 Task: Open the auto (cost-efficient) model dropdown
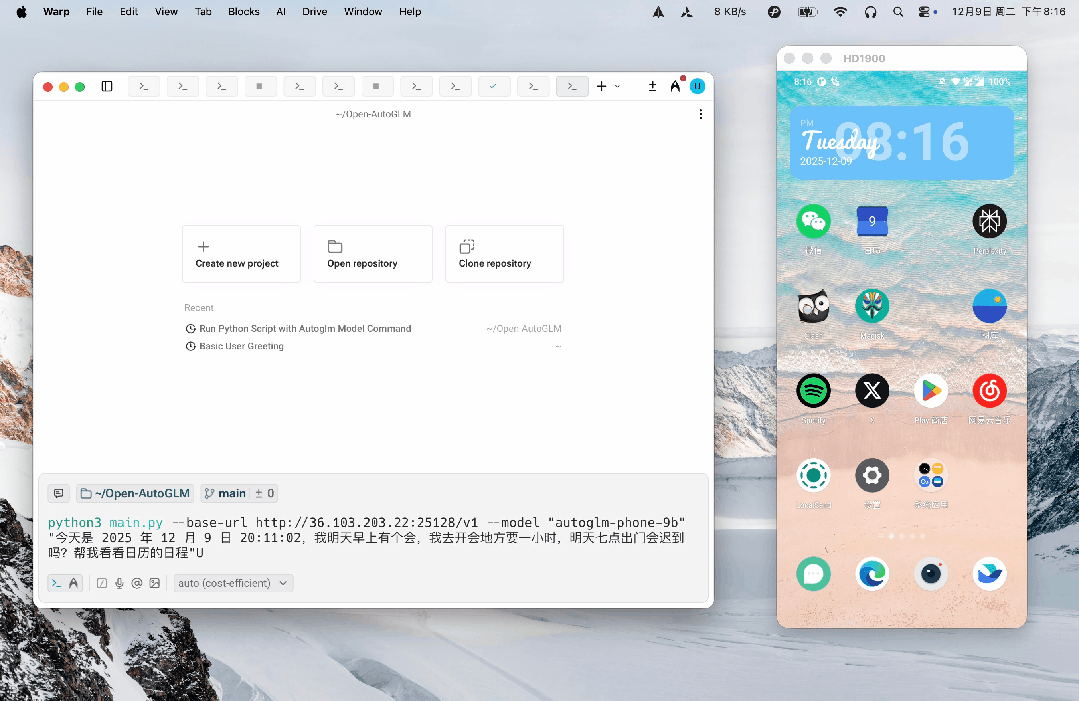point(233,583)
